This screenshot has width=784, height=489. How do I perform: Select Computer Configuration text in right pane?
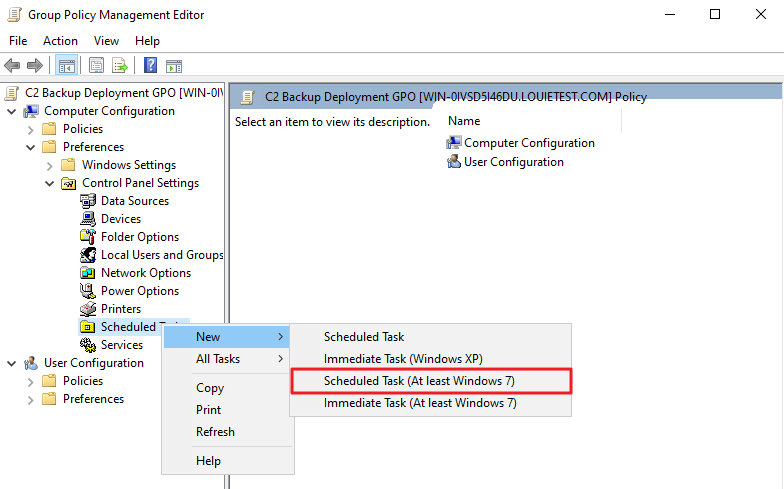(x=529, y=143)
